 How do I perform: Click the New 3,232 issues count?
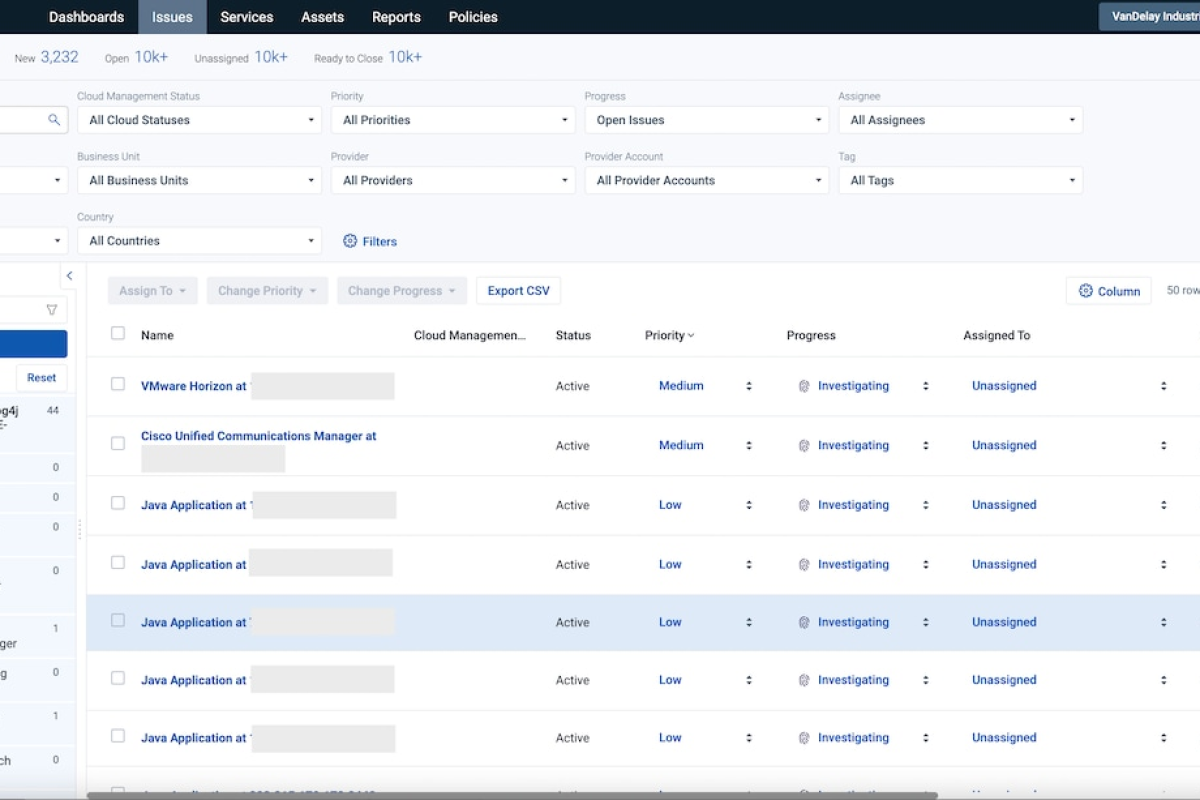(x=46, y=58)
